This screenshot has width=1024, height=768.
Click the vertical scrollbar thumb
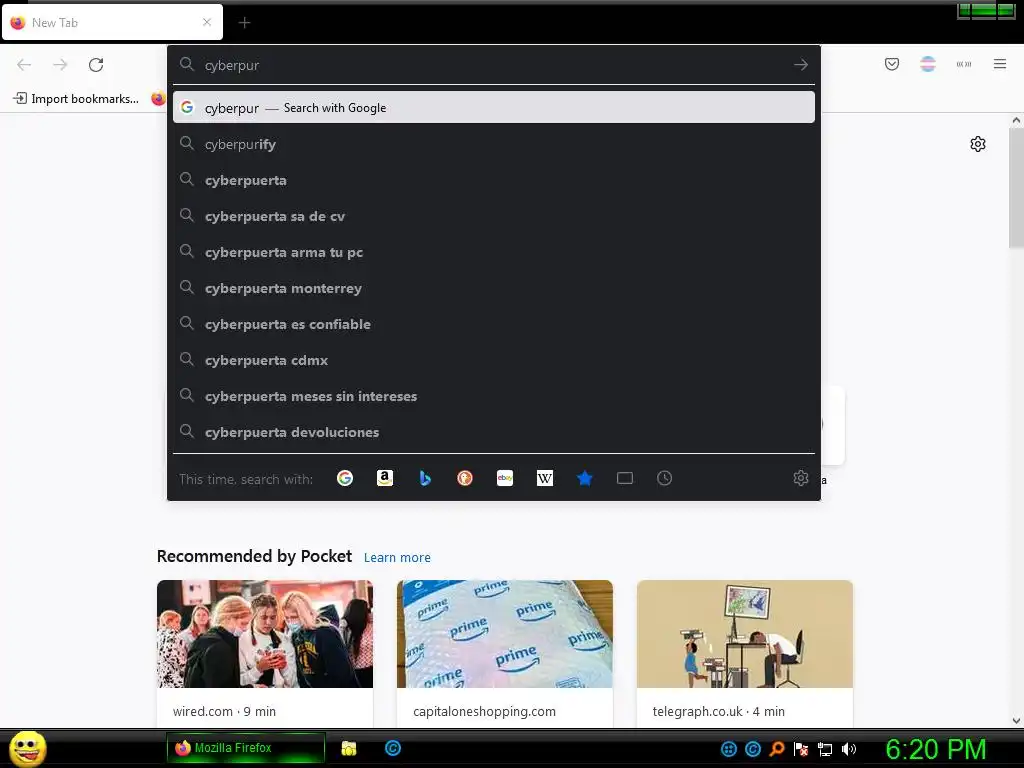coord(1016,187)
